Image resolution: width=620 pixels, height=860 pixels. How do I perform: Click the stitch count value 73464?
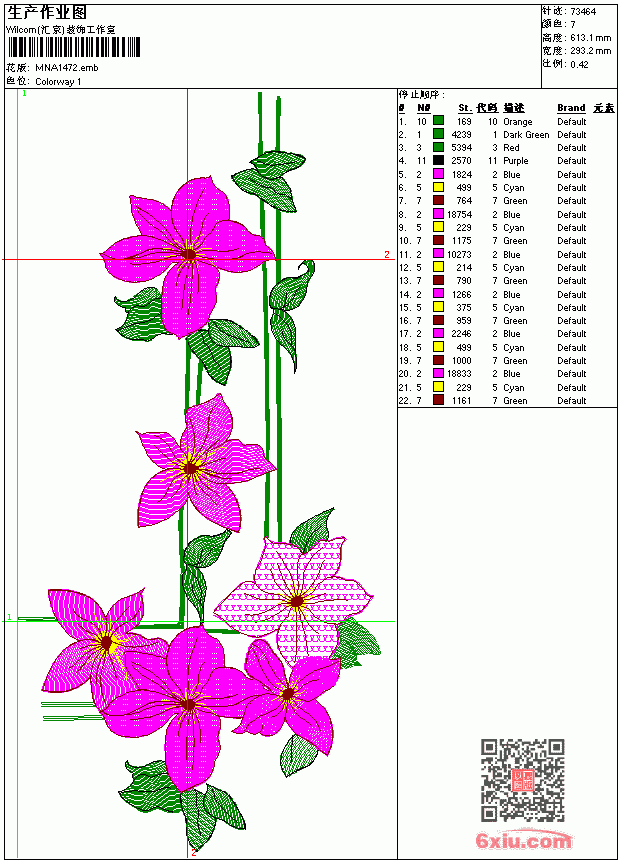(583, 12)
